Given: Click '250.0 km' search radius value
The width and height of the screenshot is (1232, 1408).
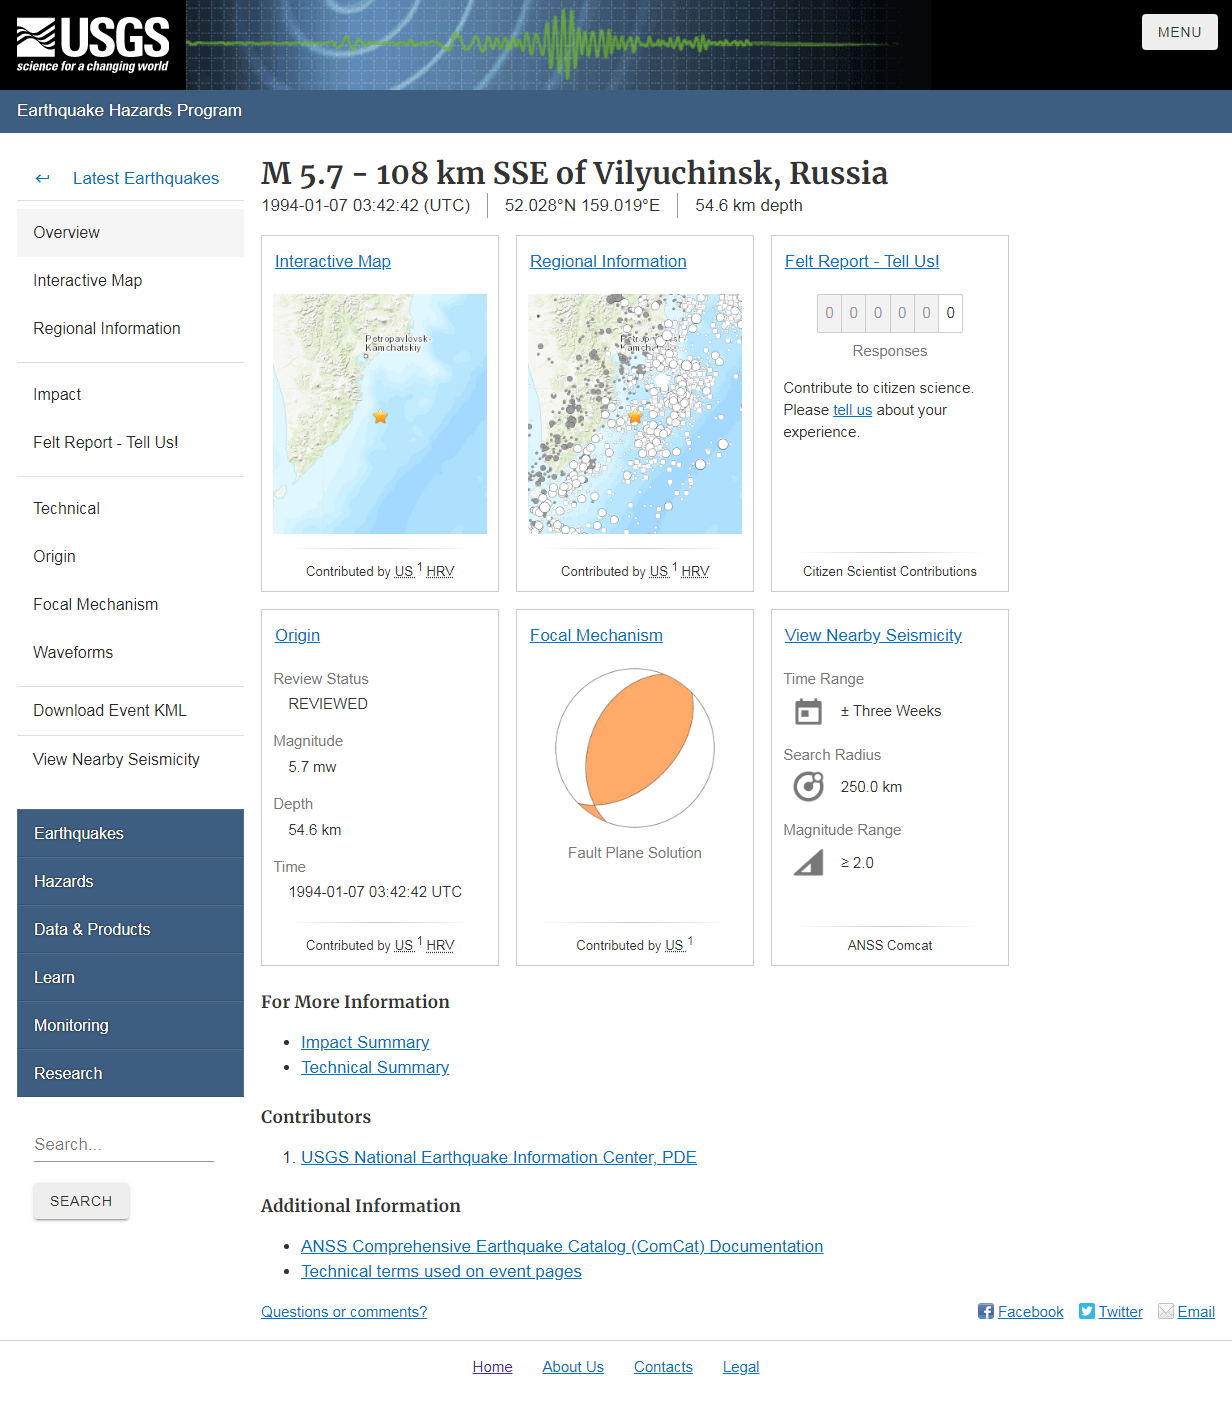Looking at the screenshot, I should pyautogui.click(x=871, y=787).
